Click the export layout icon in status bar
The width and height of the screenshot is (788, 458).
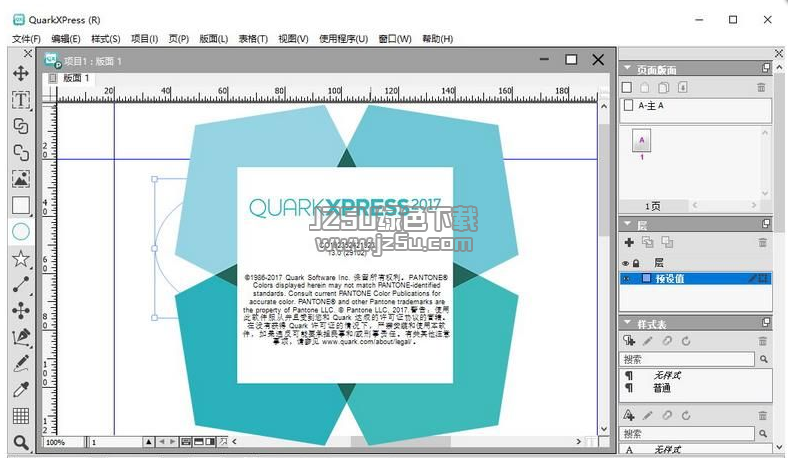223,441
